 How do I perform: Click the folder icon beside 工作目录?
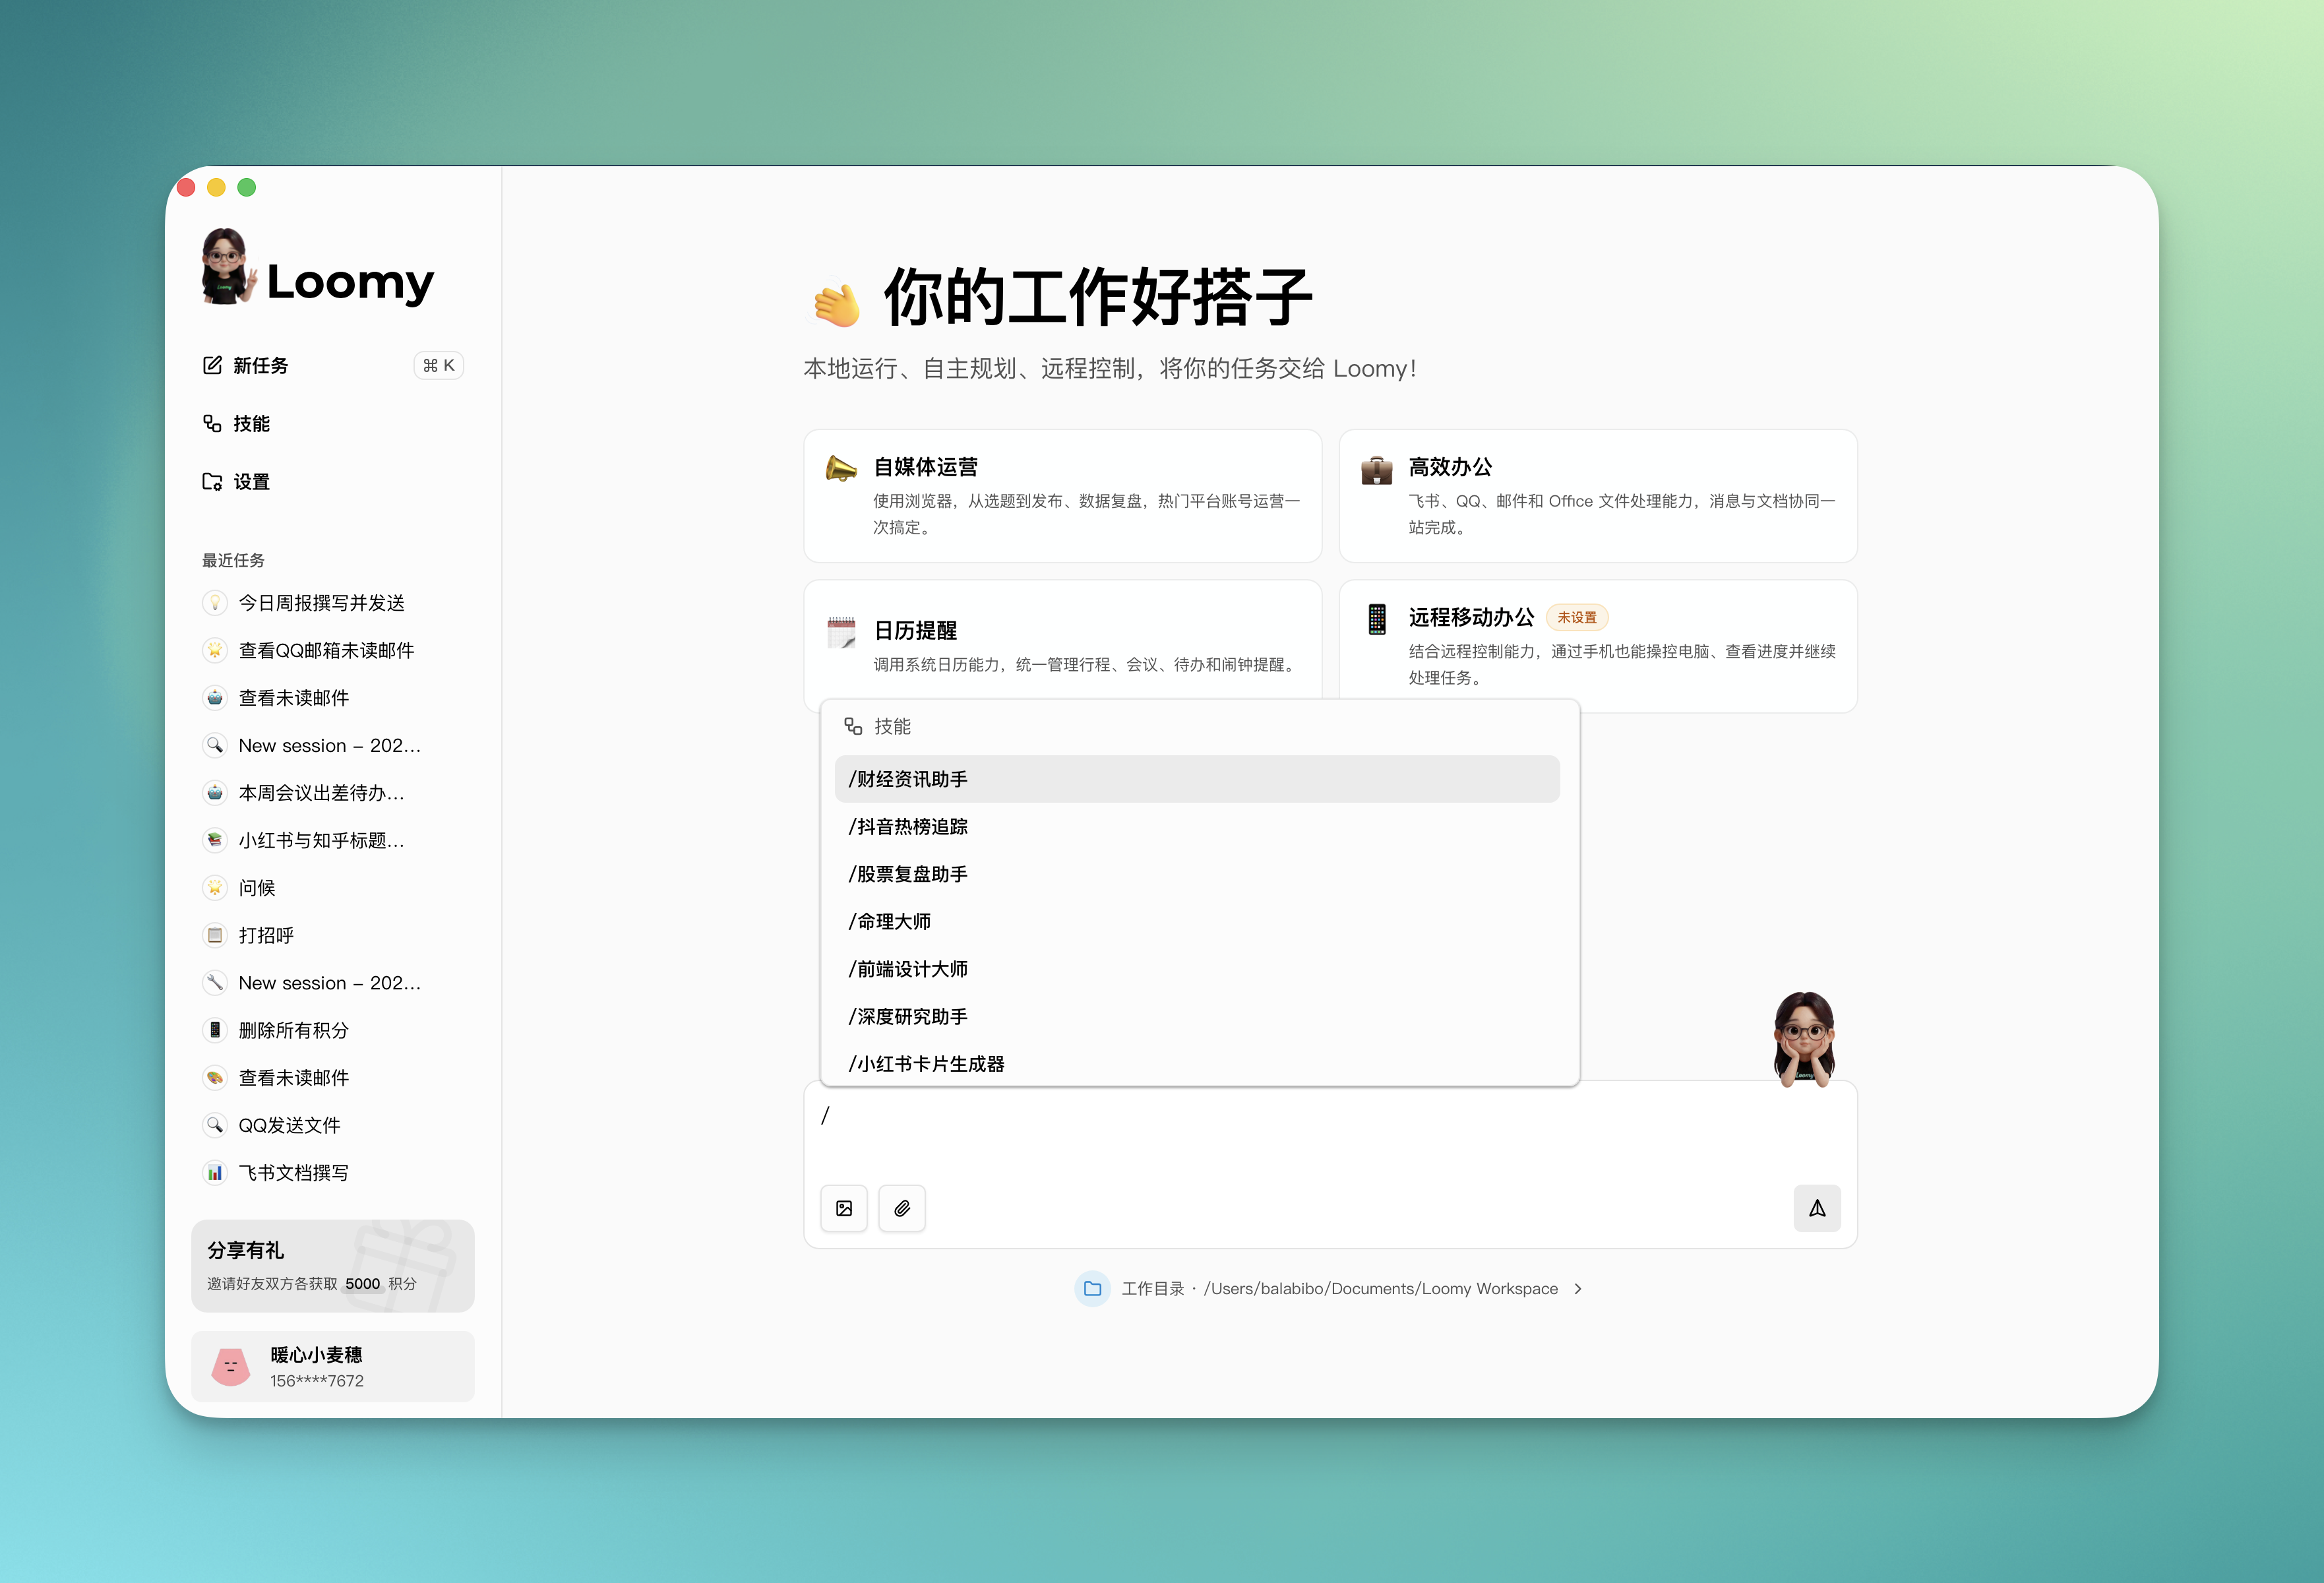pyautogui.click(x=1092, y=1289)
